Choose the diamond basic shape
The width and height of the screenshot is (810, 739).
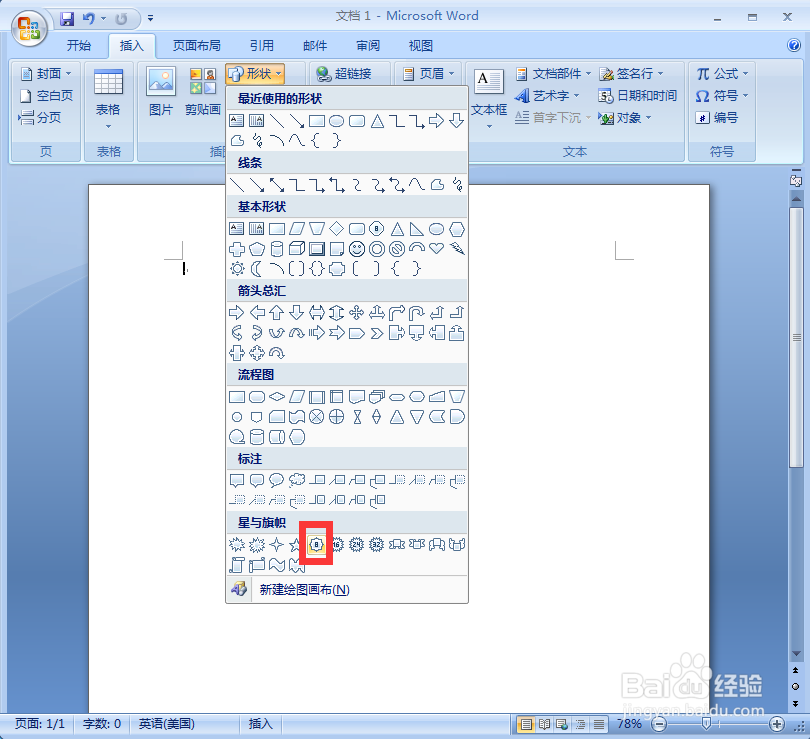click(336, 229)
